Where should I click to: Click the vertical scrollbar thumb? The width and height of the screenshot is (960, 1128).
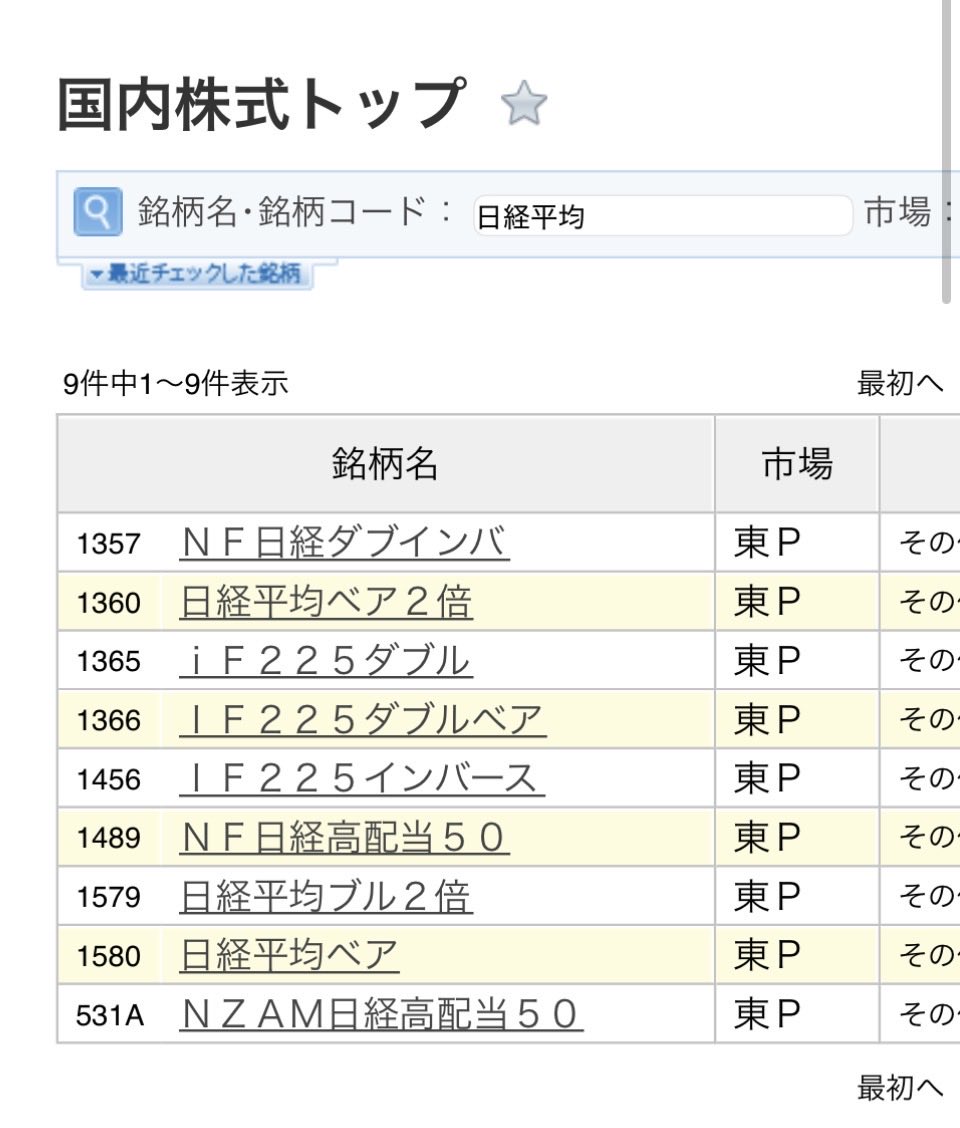click(946, 151)
